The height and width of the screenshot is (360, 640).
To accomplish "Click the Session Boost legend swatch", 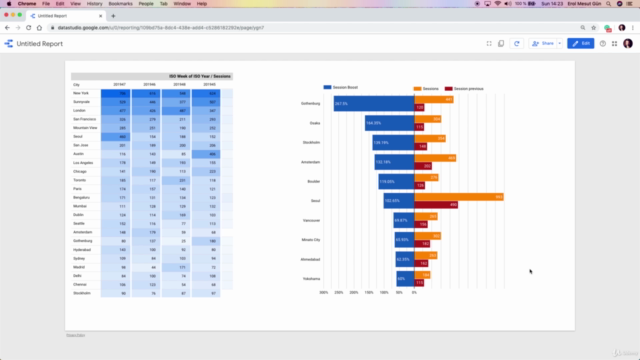I will [327, 87].
